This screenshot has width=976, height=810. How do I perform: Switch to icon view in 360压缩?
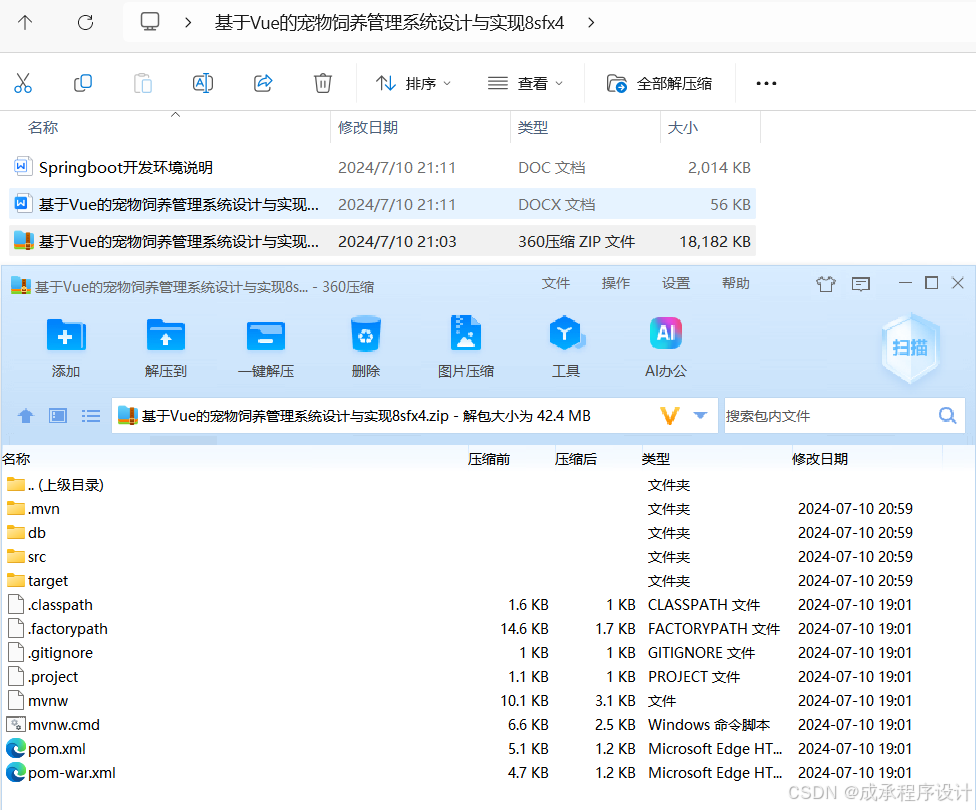[58, 416]
